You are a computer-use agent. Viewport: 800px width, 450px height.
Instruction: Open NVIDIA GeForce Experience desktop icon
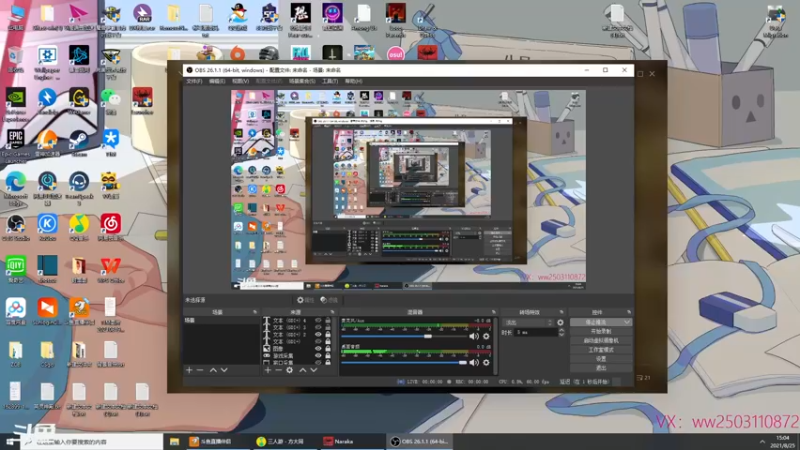15,104
